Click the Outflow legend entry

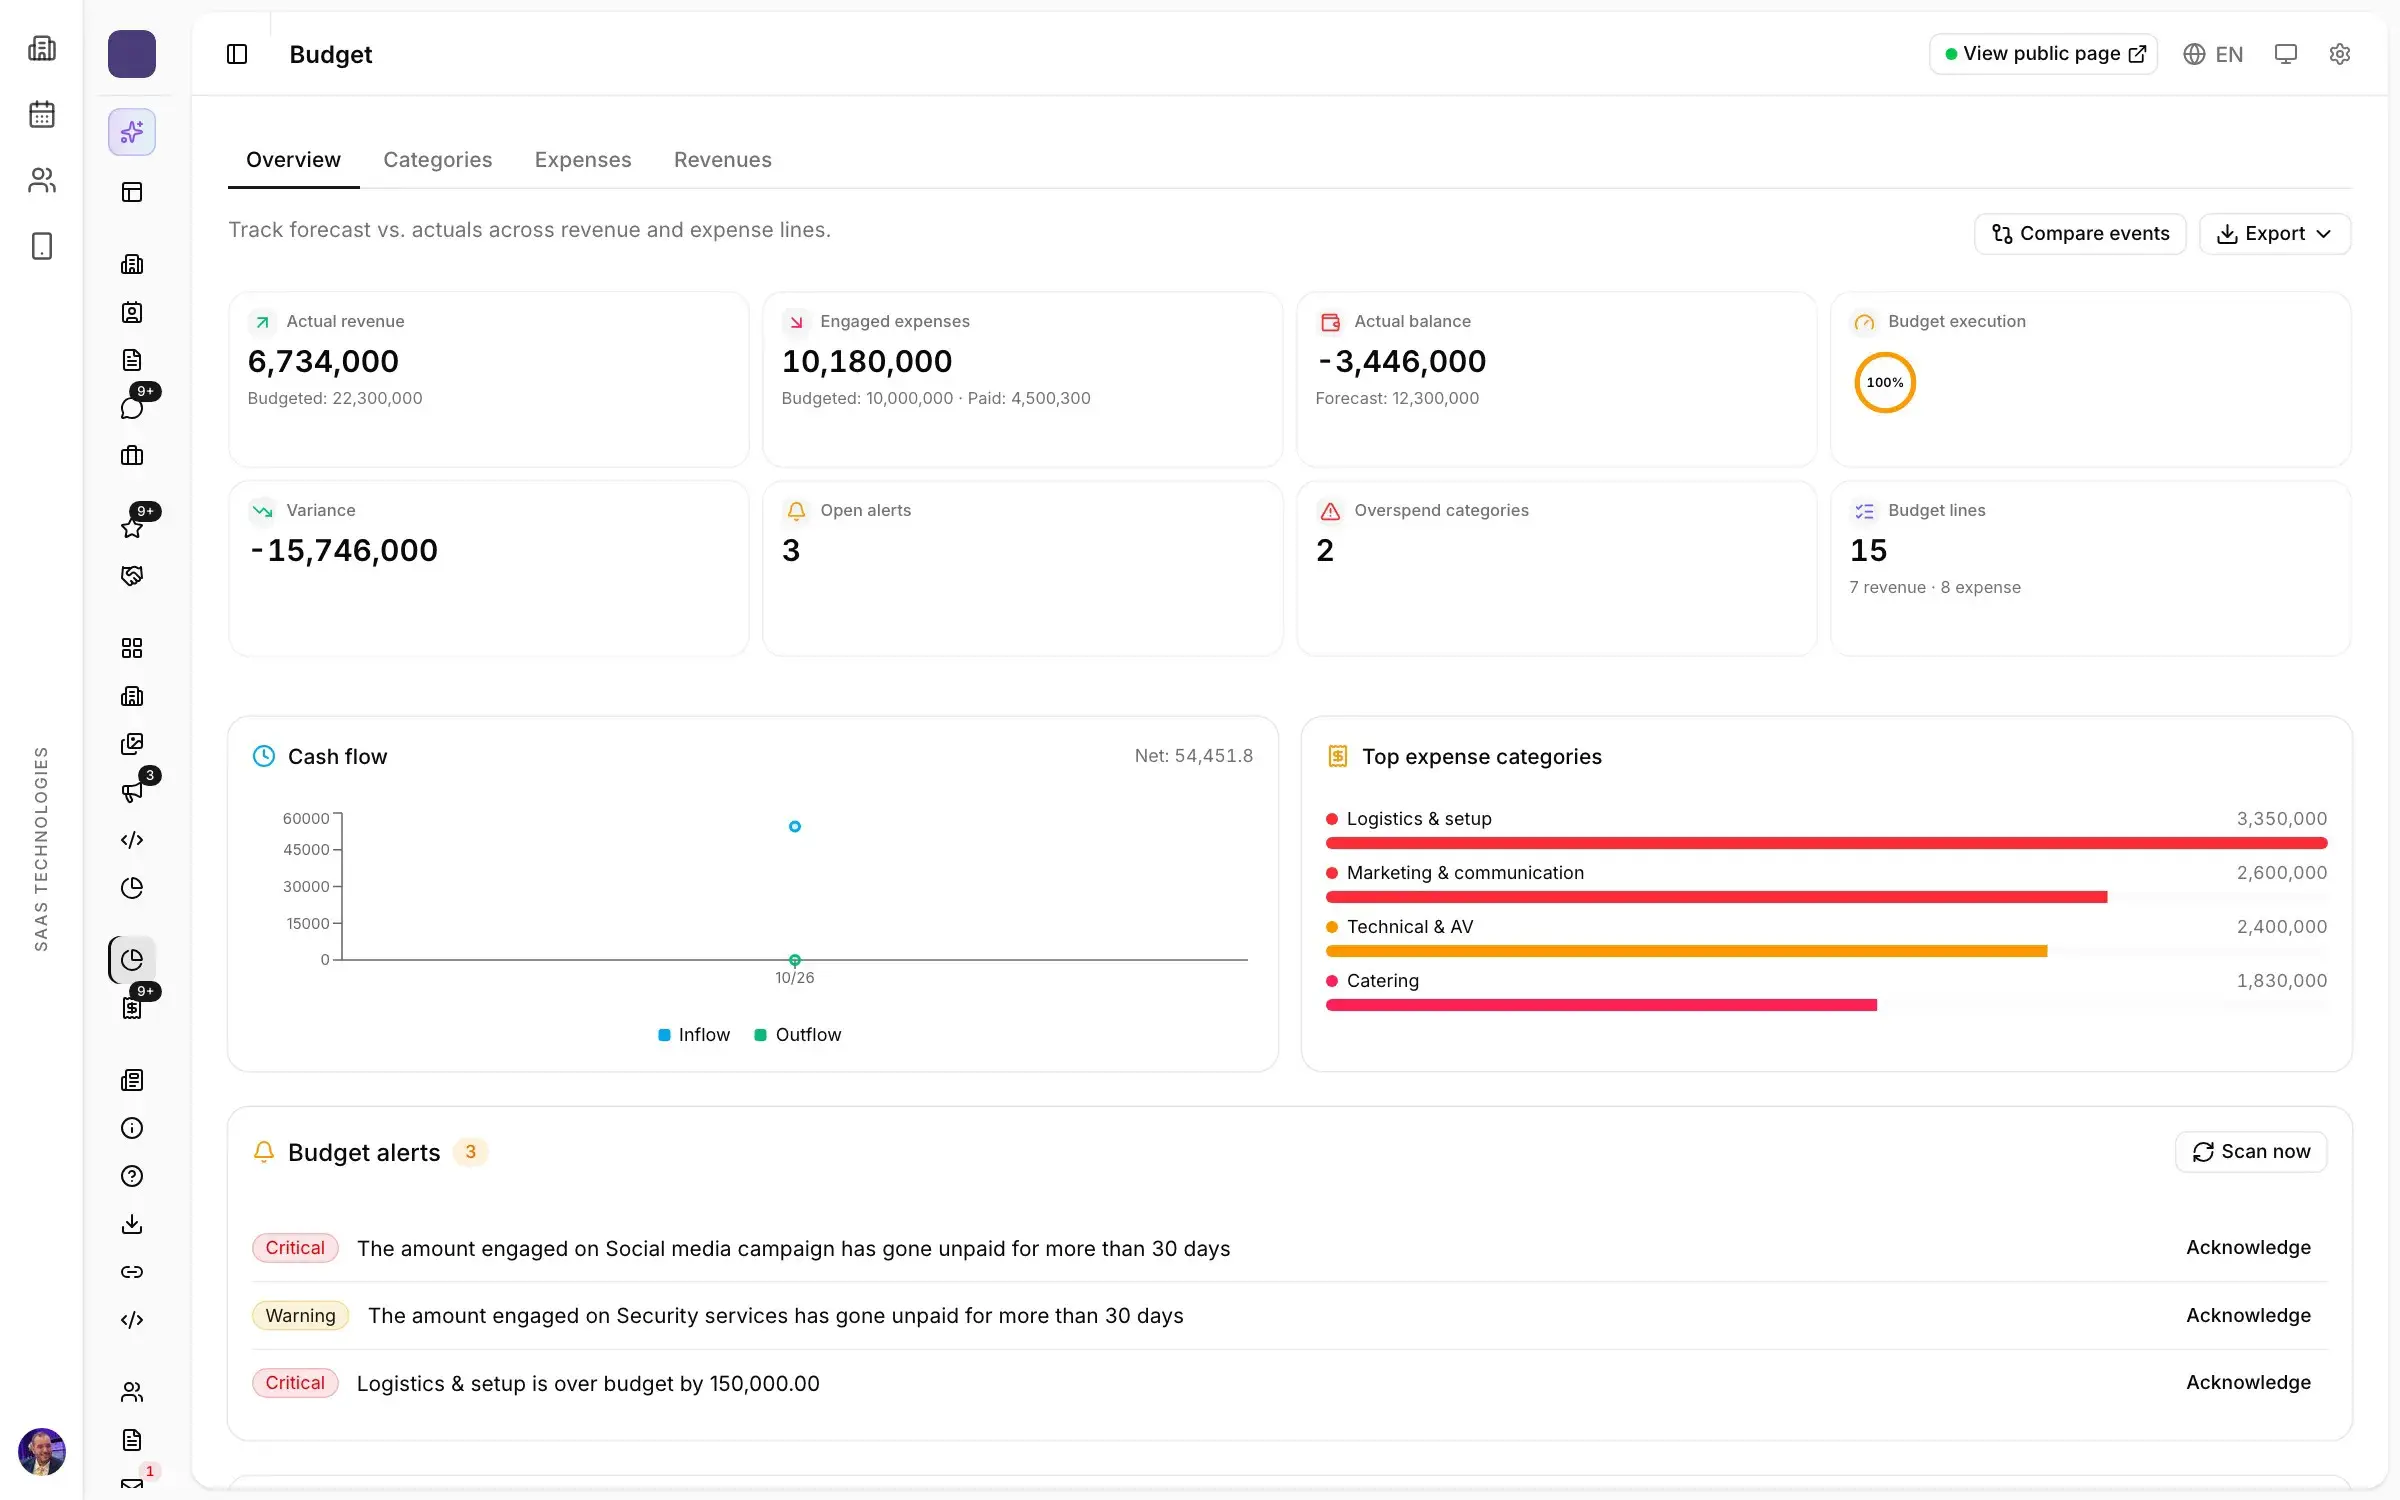(x=798, y=1035)
